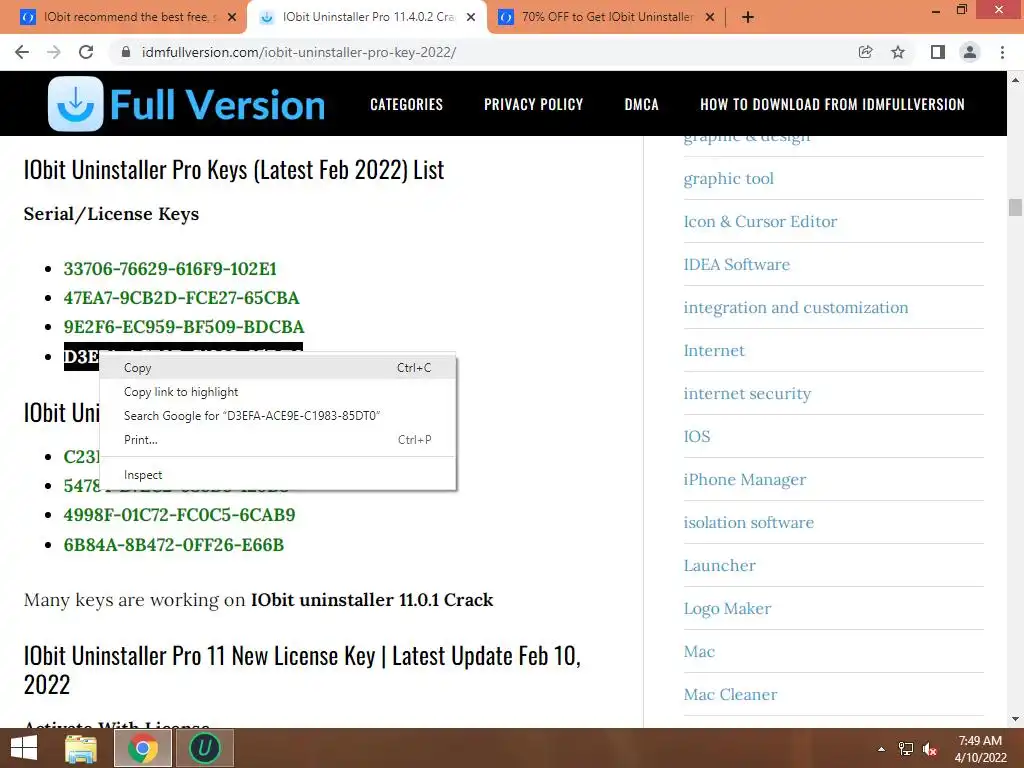Click the address bar URL field

[x=483, y=52]
